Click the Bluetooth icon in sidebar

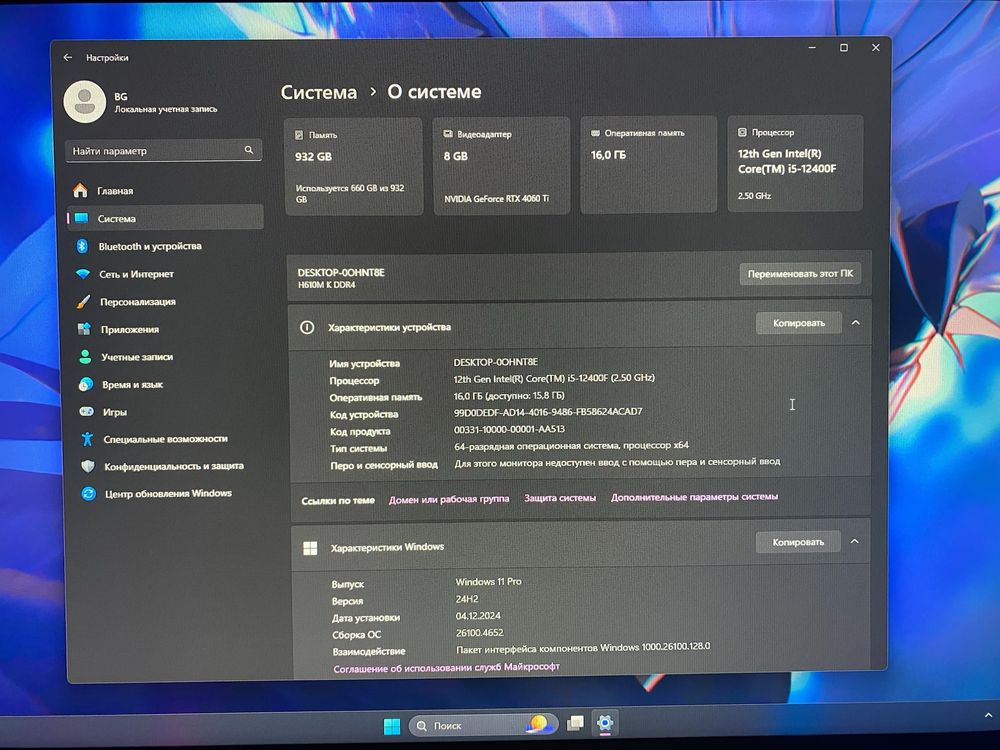click(x=82, y=246)
